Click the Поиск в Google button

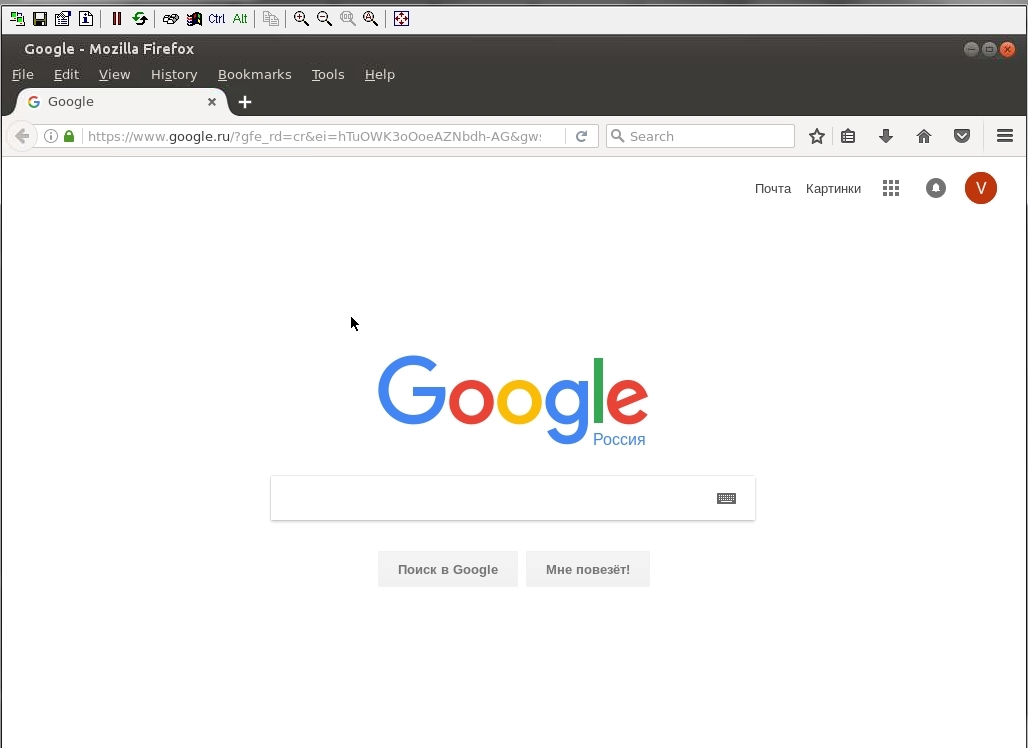[x=448, y=569]
